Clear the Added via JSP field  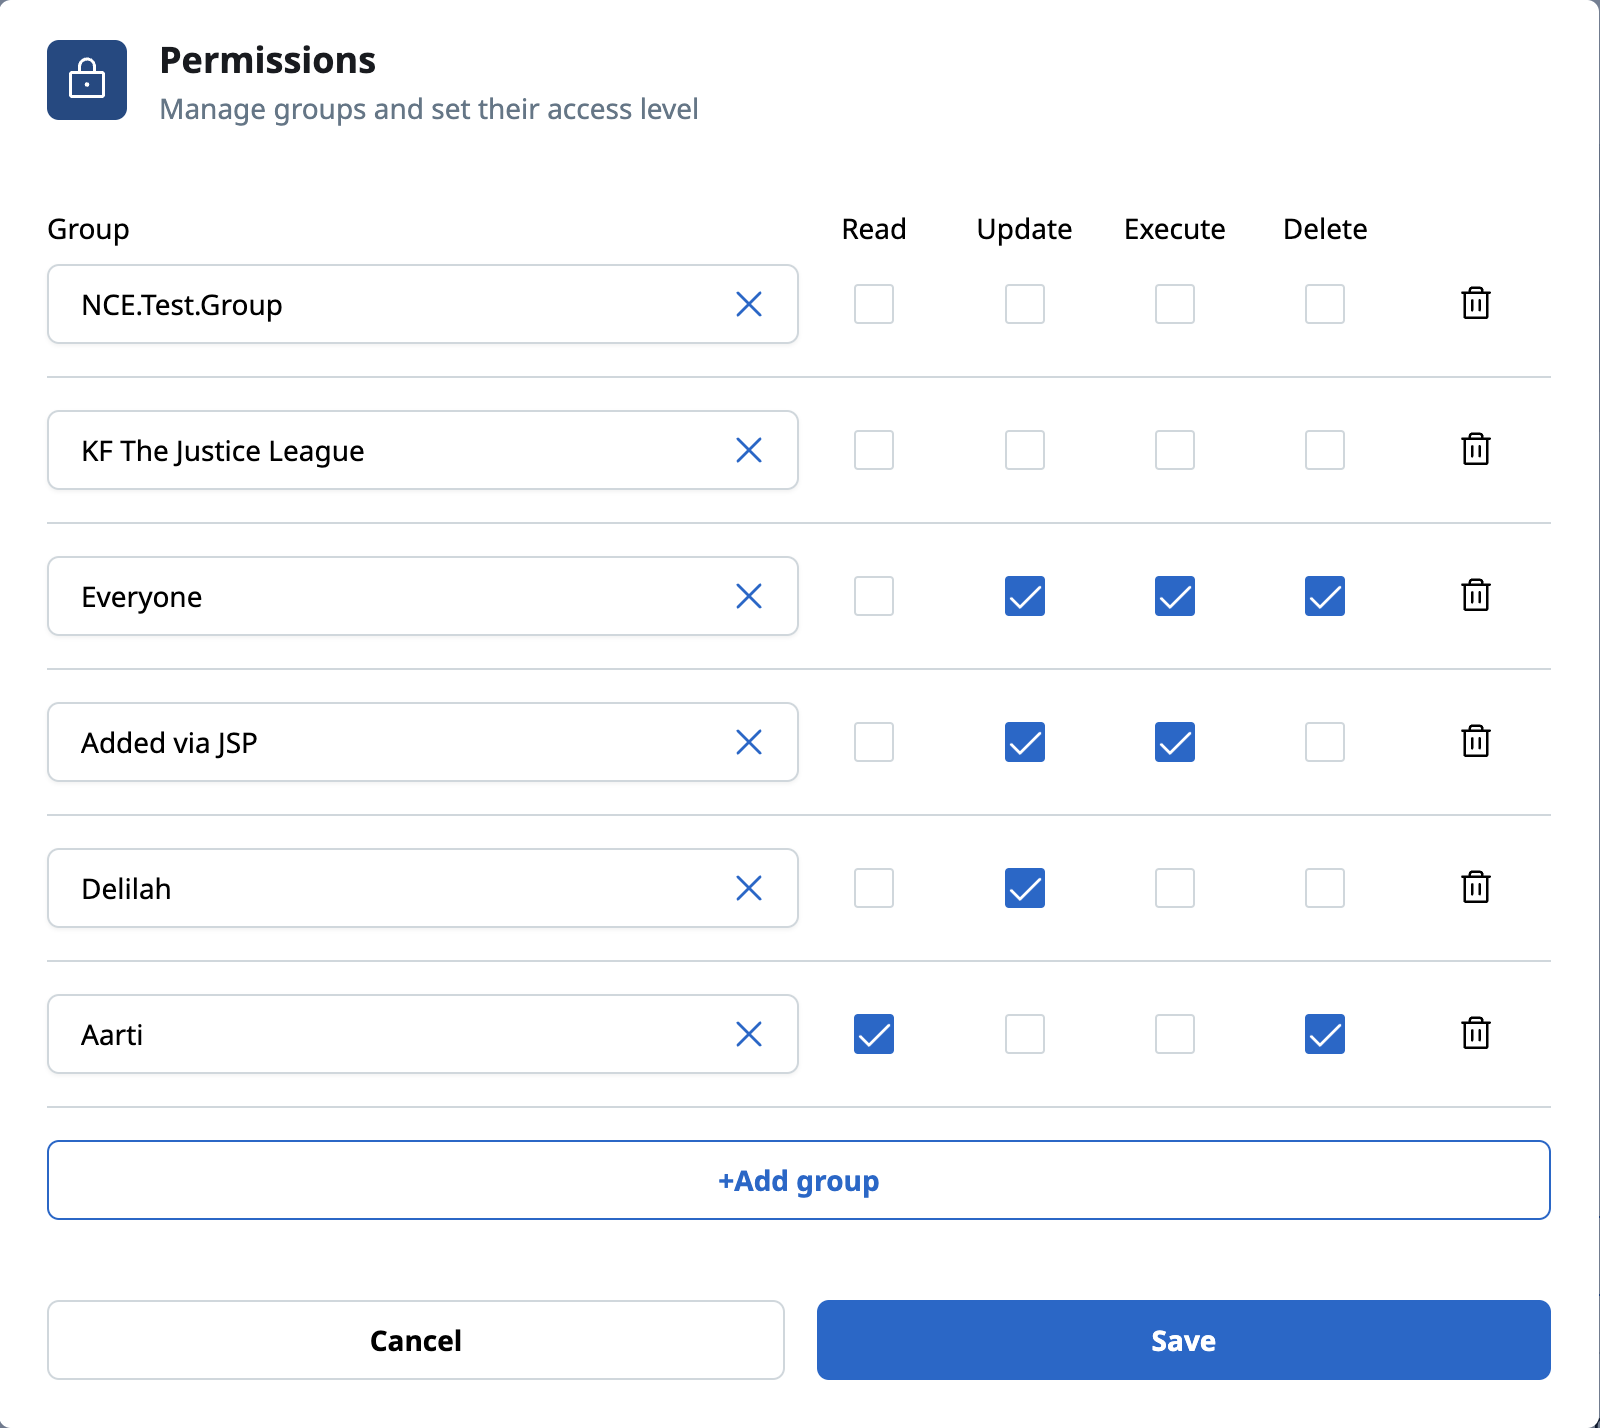(x=749, y=742)
